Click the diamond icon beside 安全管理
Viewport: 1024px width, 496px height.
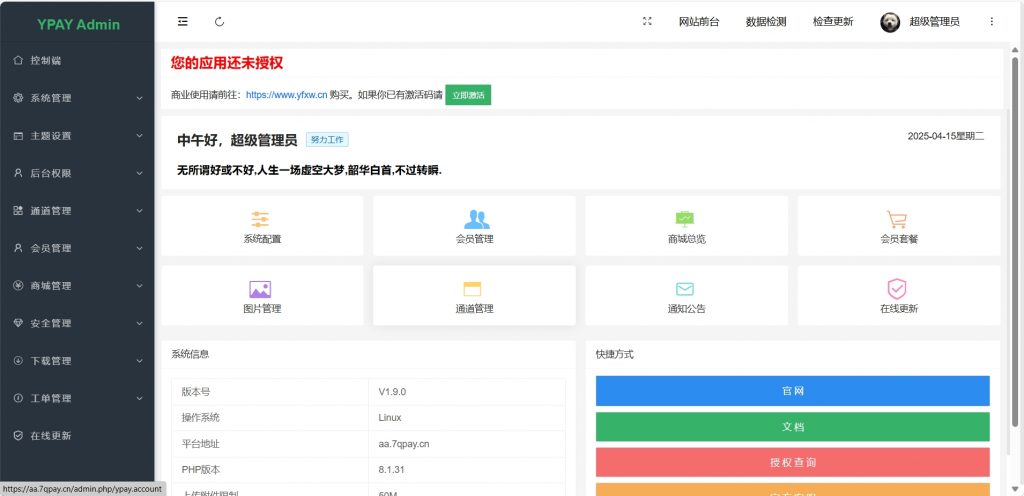(x=18, y=323)
